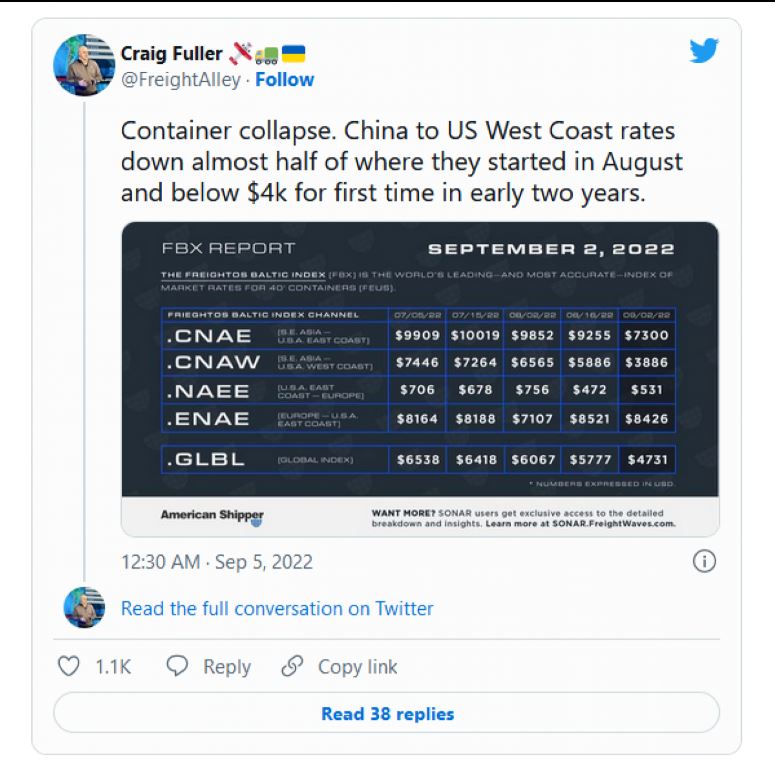This screenshot has height=764, width=775.
Task: Open the 12:30 AM Sep 5, 2022 timestamp
Action: tap(217, 562)
